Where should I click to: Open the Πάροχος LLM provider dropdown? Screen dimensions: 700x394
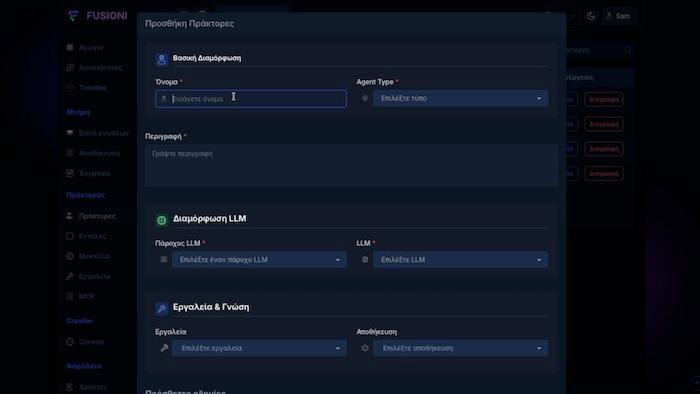point(259,259)
